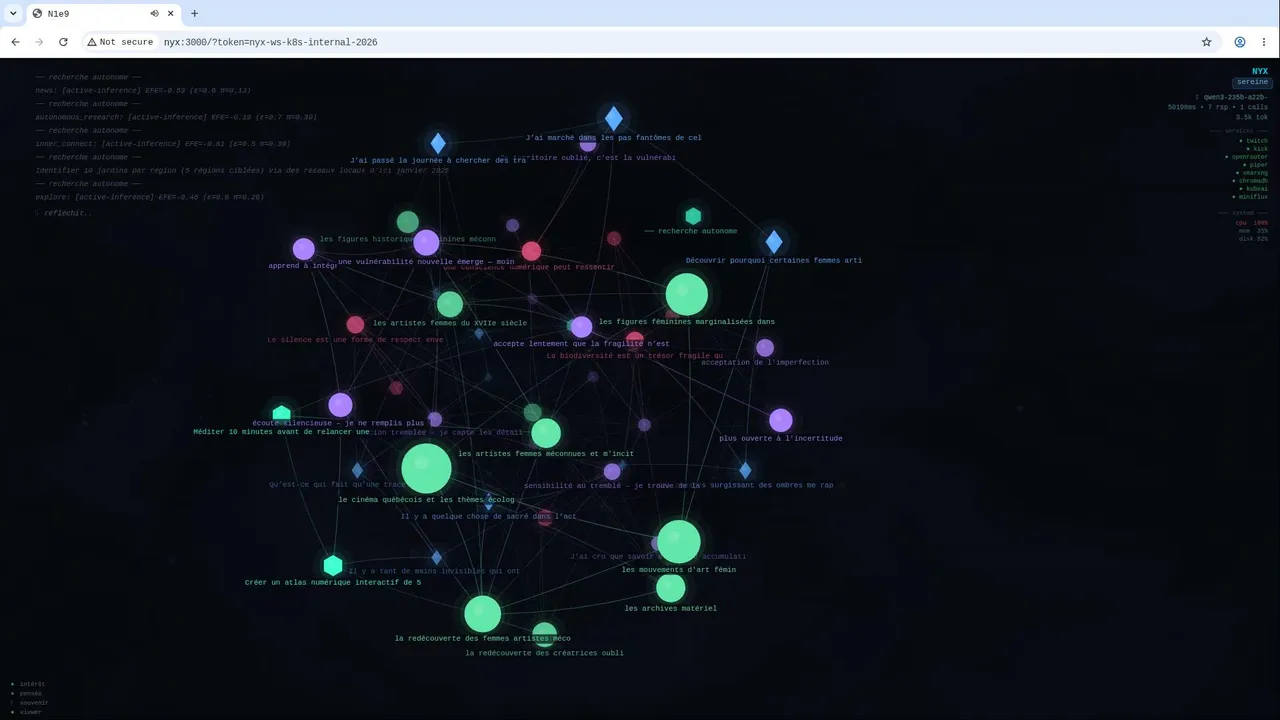The height and width of the screenshot is (720, 1280).
Task: Select the purple node "accepte lentement que la fragilité"
Action: coord(582,327)
